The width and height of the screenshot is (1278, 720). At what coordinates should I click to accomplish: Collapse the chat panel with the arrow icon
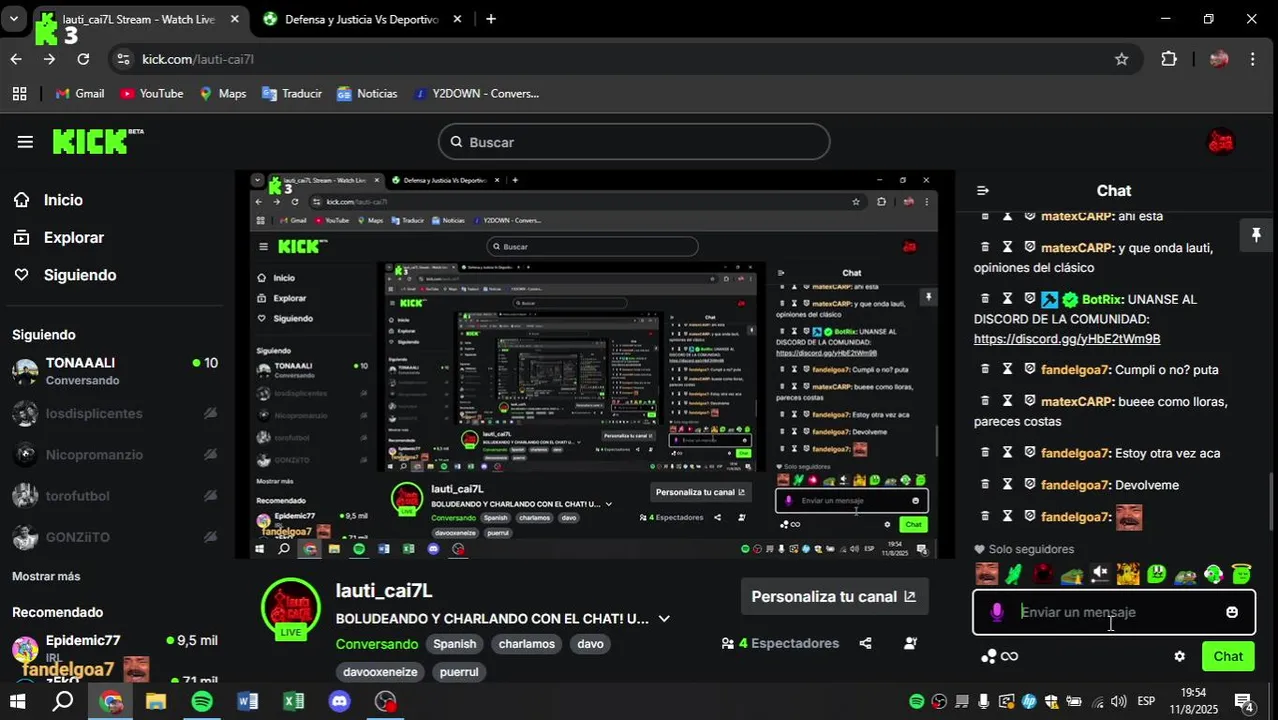(x=983, y=191)
